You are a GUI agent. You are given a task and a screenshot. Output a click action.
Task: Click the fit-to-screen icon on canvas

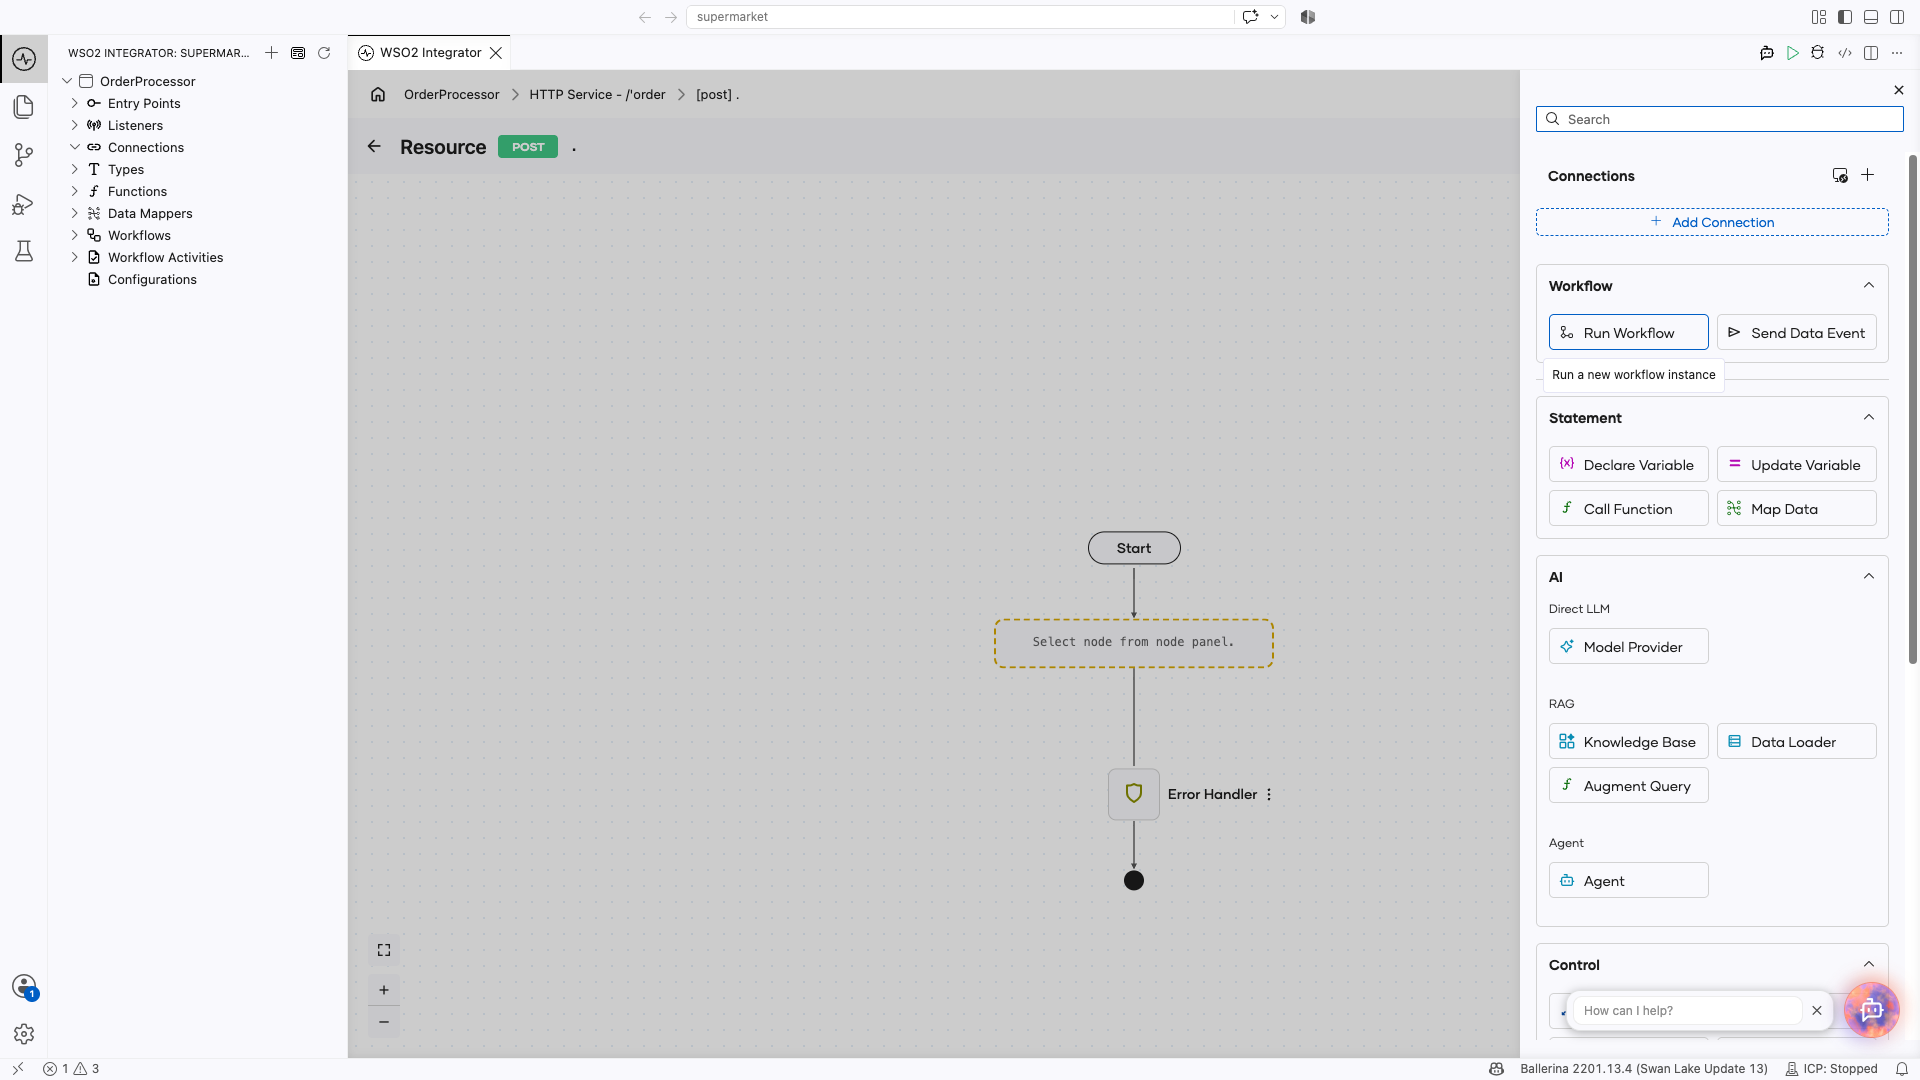(384, 950)
